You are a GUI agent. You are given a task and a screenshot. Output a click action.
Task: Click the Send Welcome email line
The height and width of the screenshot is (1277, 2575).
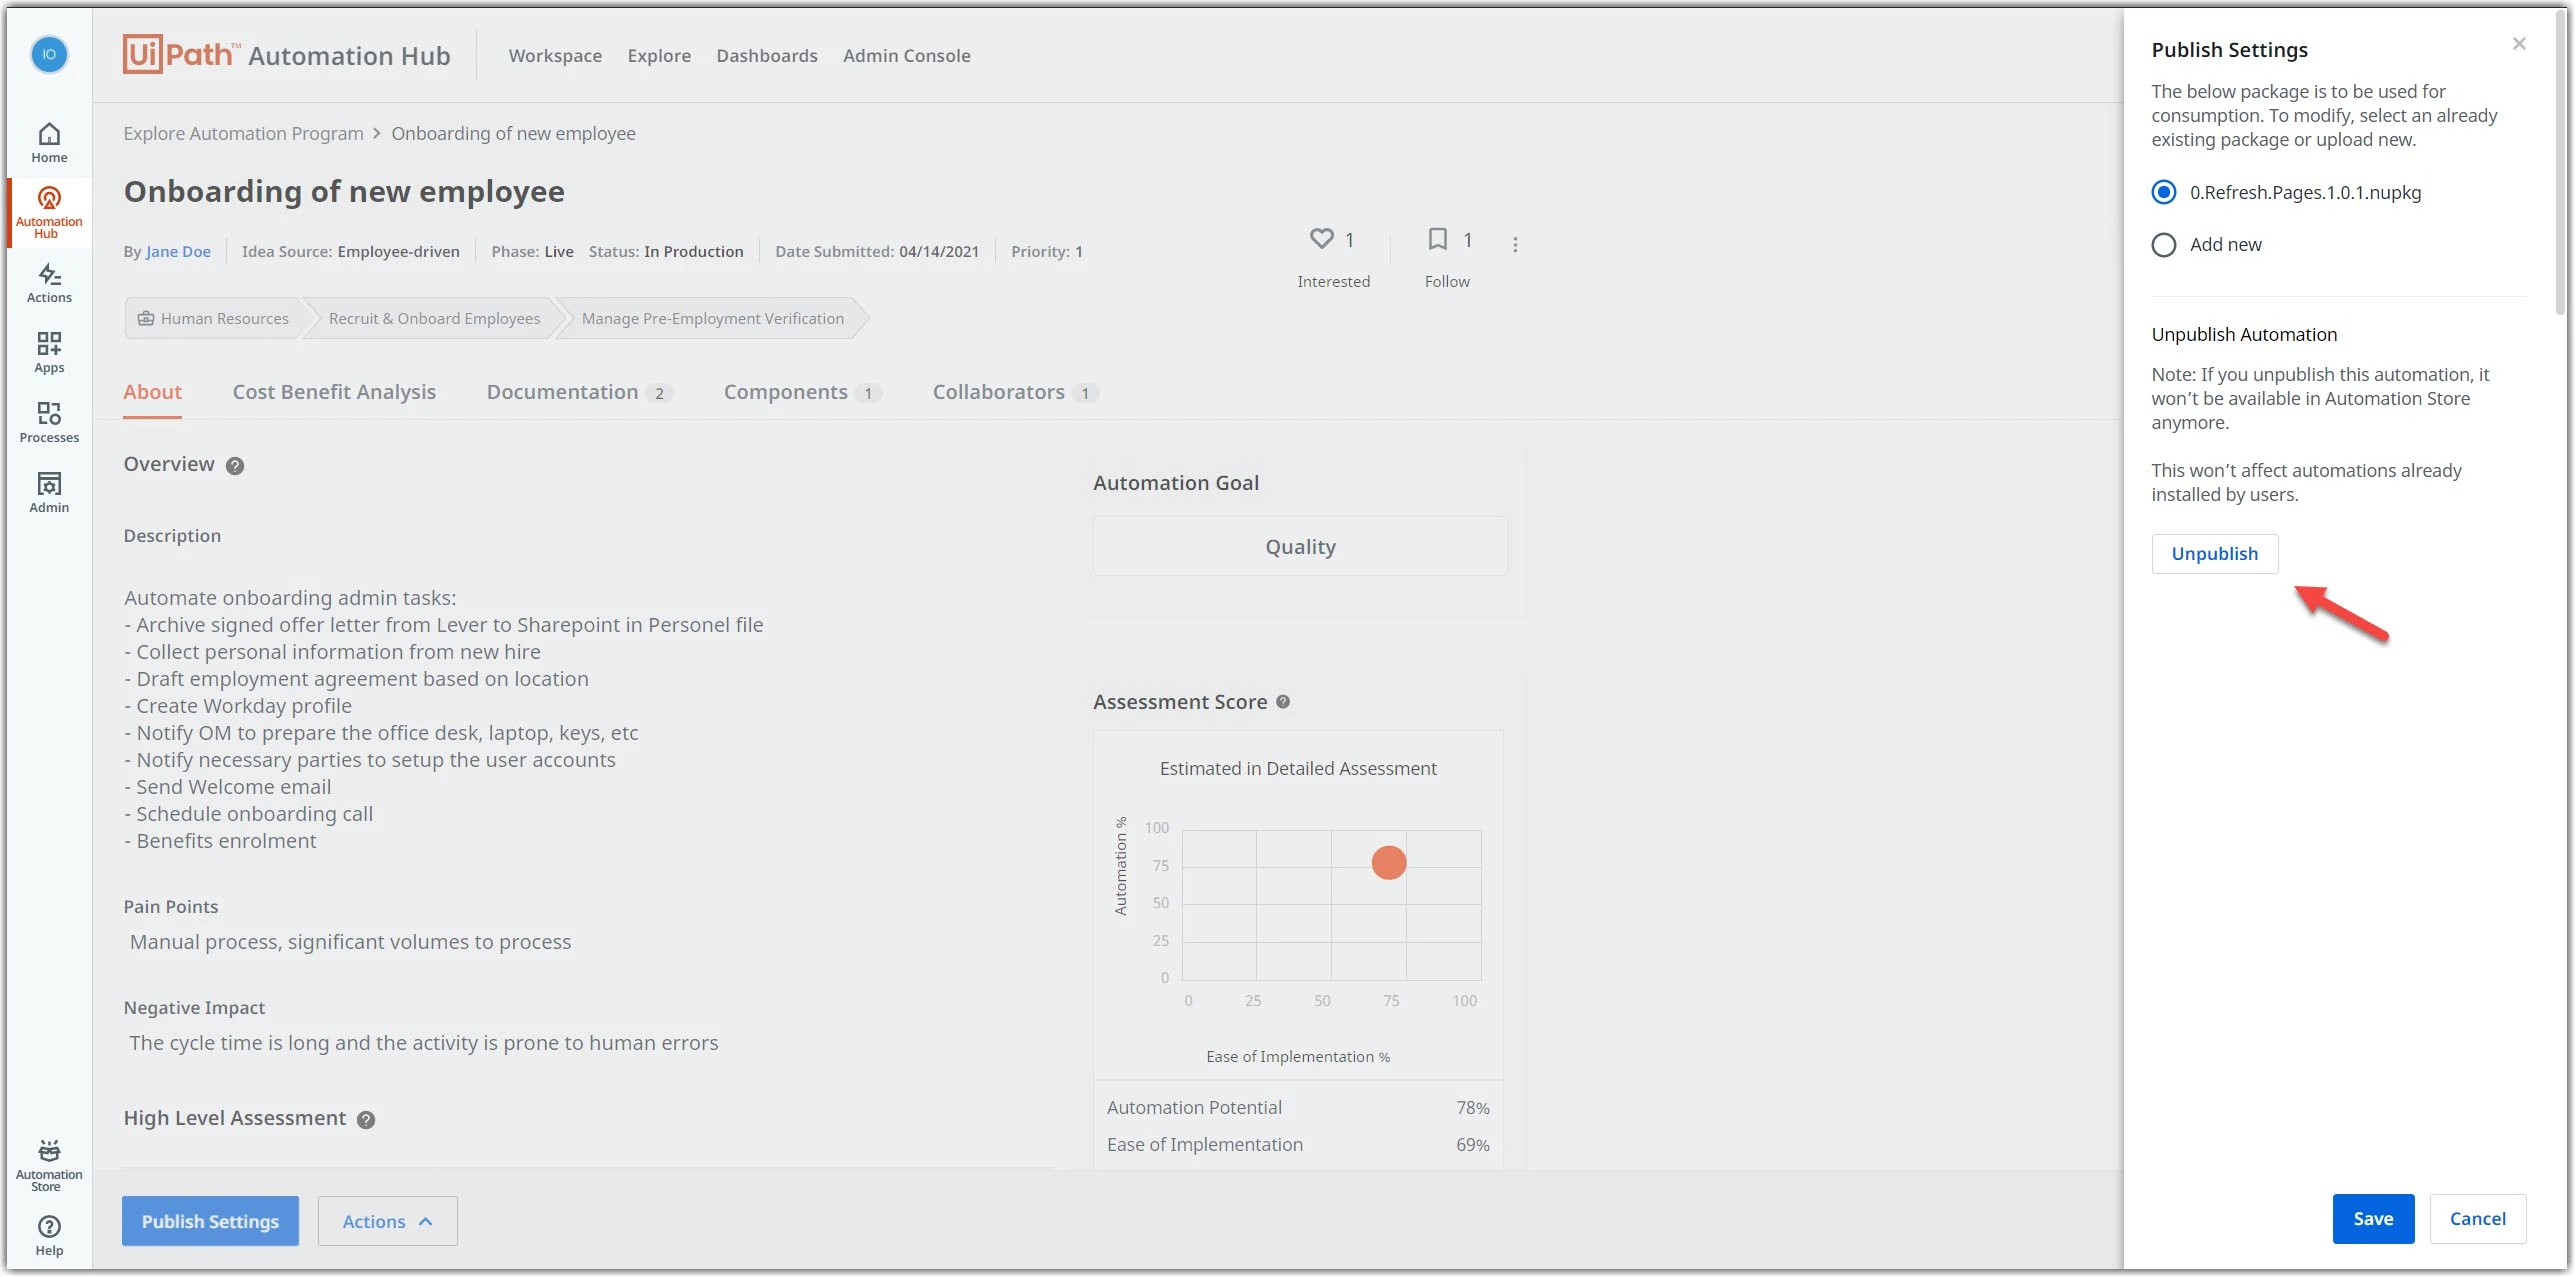pos(228,787)
